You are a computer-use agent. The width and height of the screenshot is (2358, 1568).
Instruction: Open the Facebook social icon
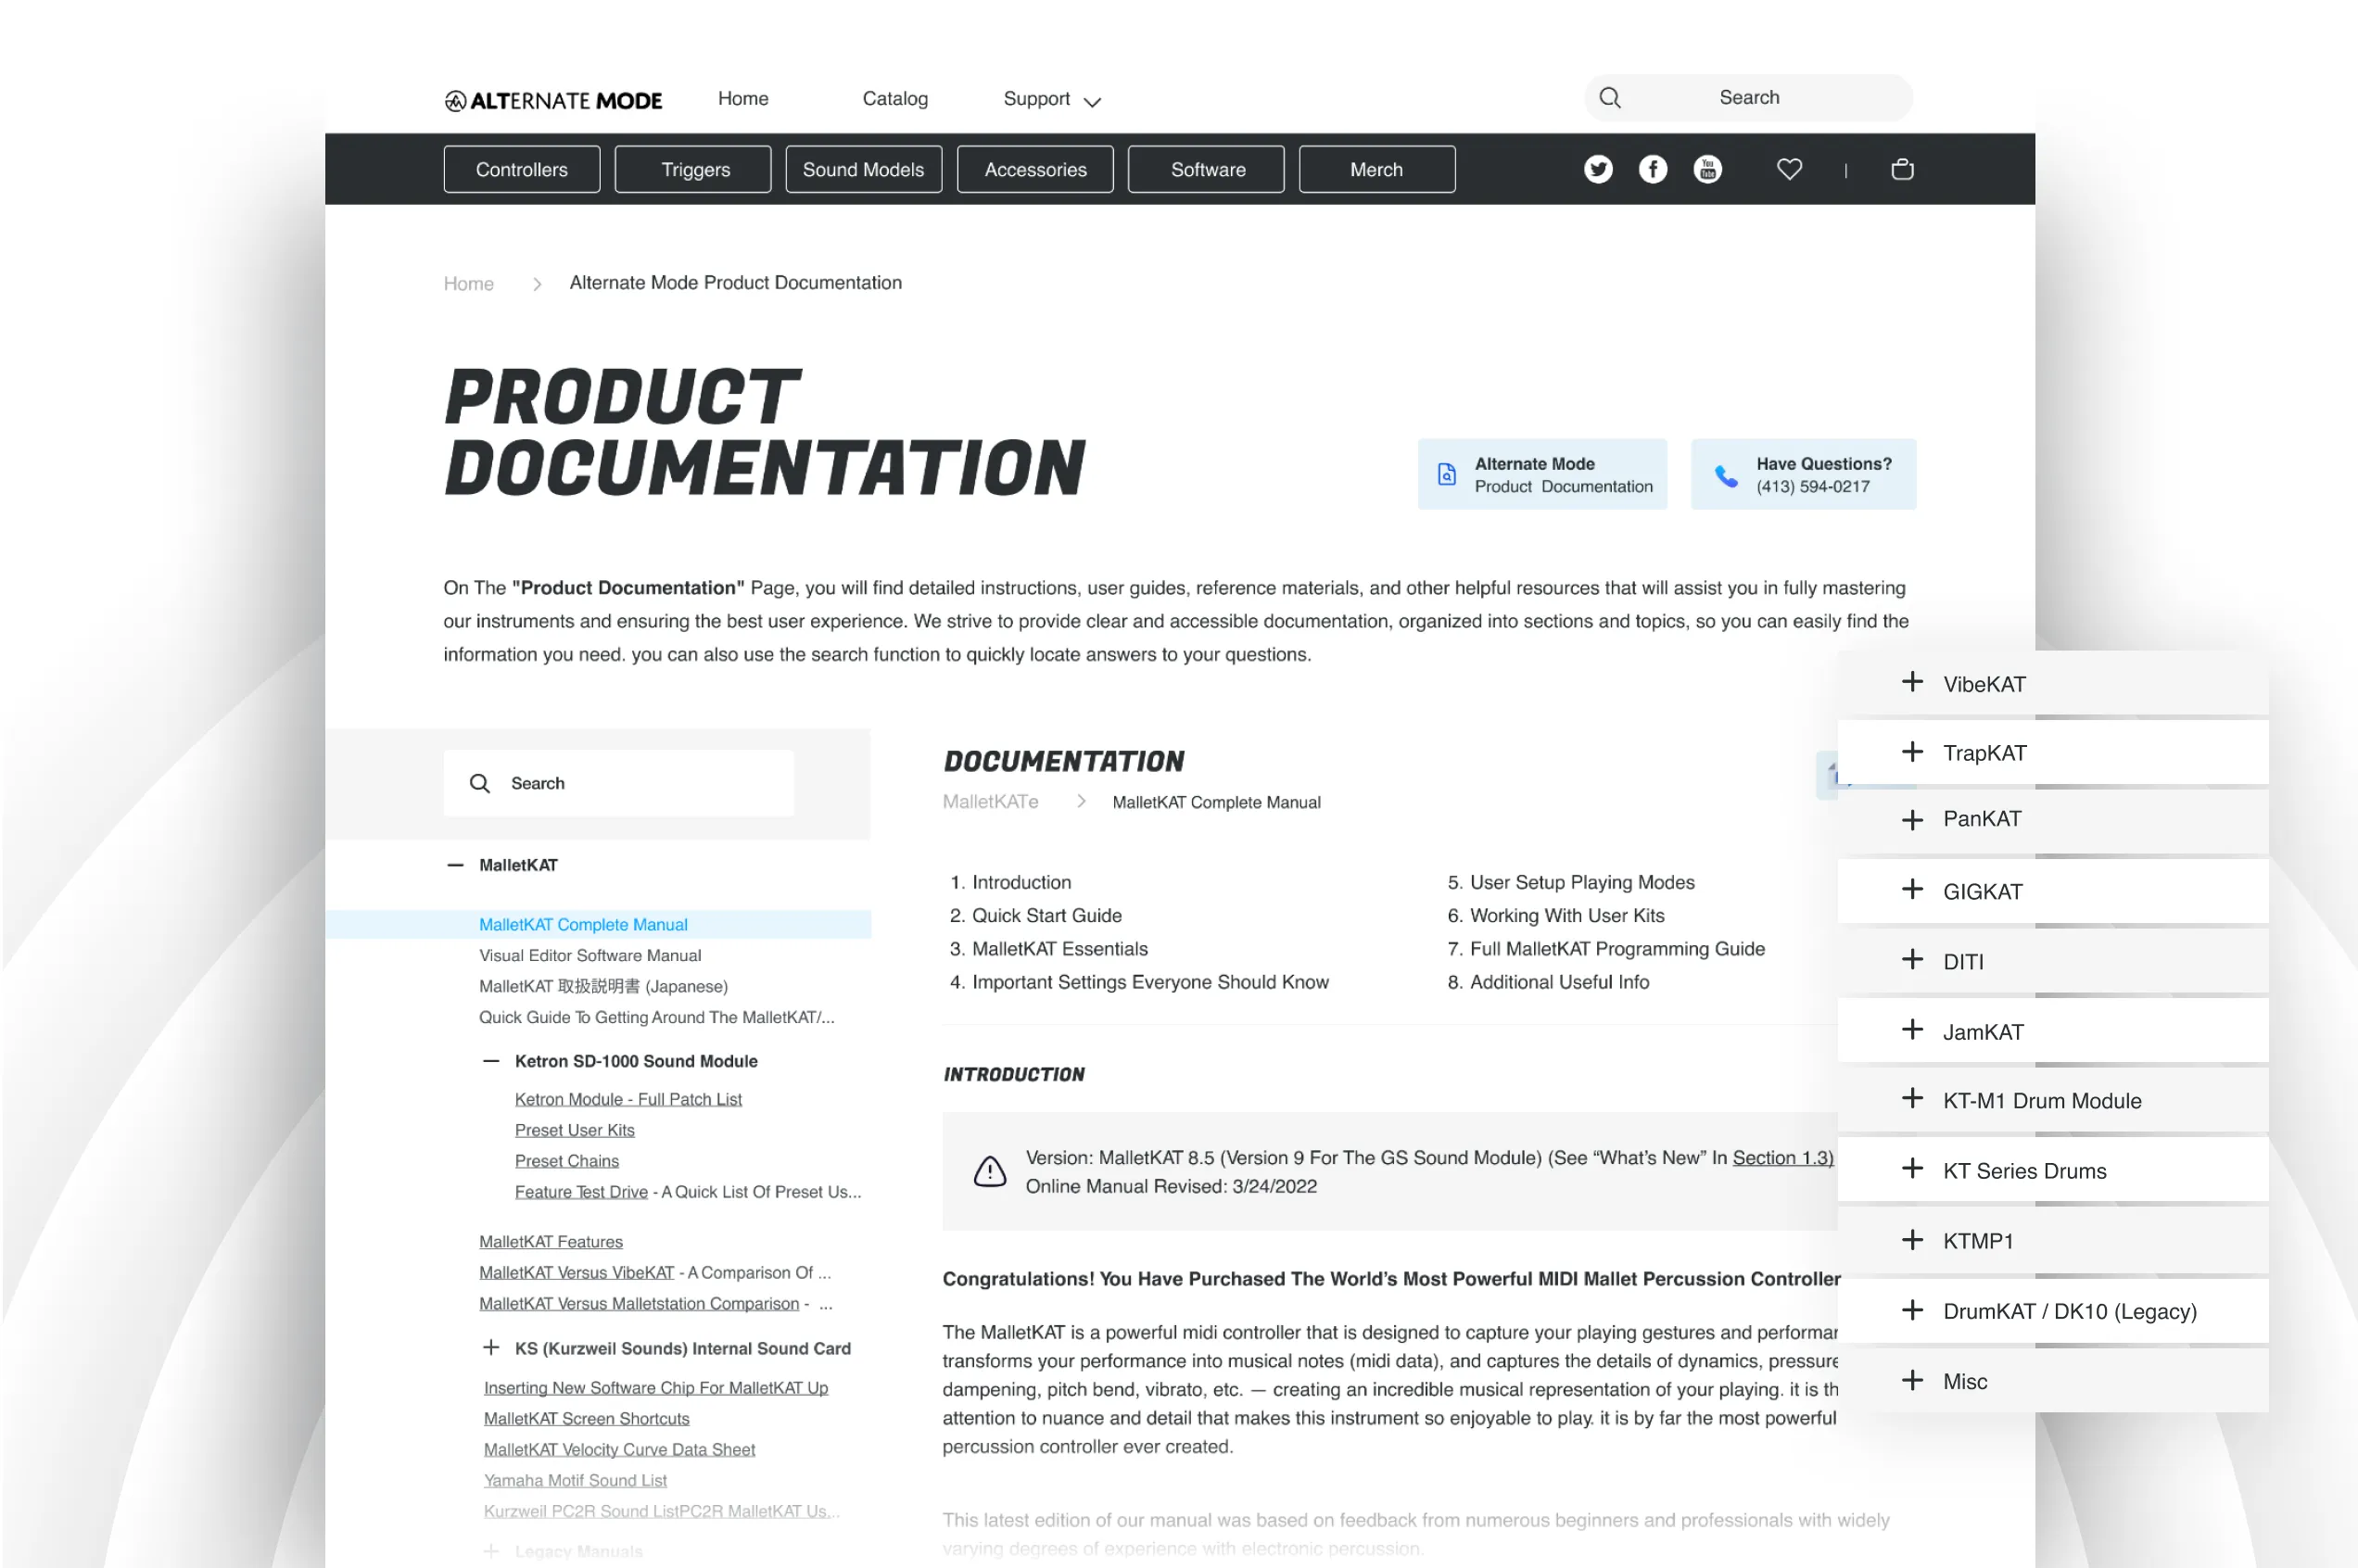tap(1652, 169)
